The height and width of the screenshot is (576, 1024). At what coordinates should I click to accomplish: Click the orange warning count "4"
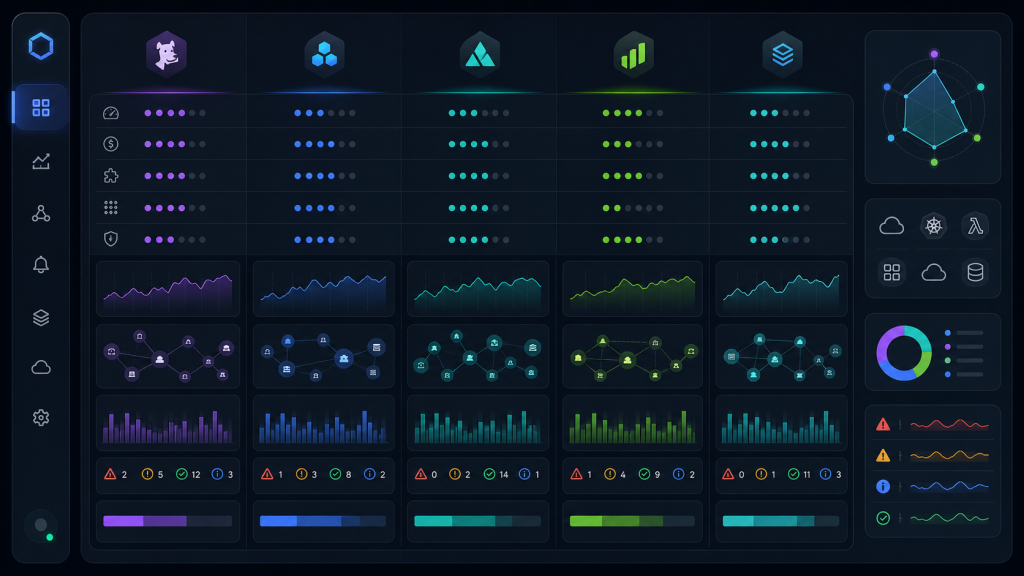point(623,475)
